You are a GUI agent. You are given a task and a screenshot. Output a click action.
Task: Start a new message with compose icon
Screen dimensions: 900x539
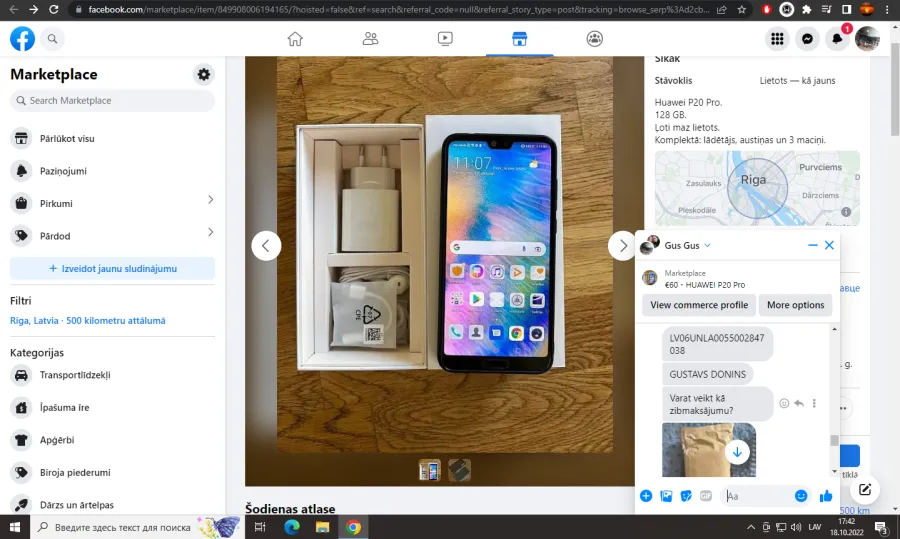click(865, 490)
